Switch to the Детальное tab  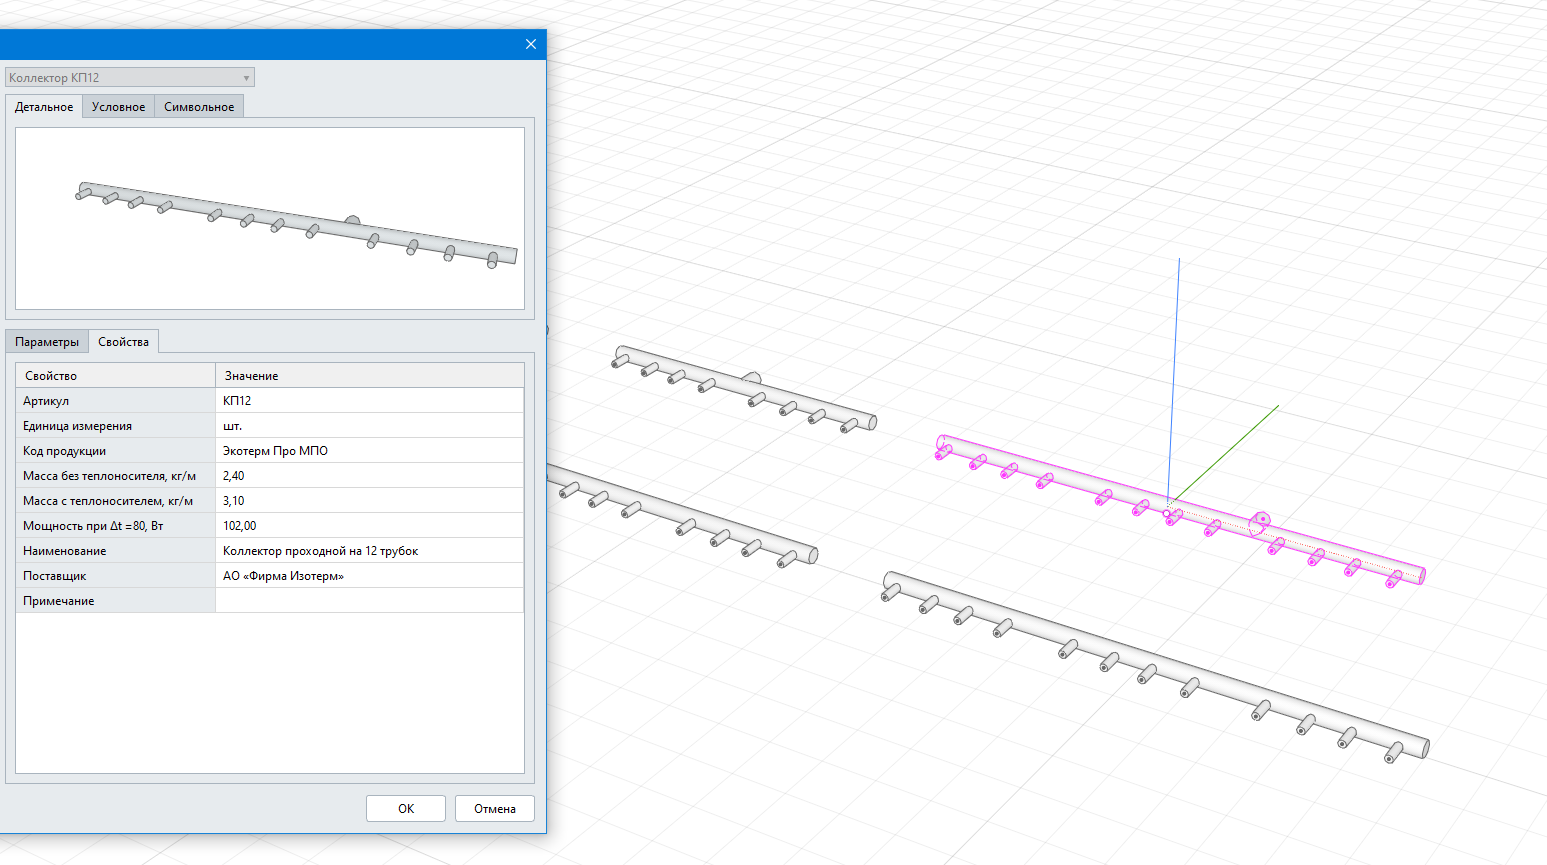click(x=44, y=107)
